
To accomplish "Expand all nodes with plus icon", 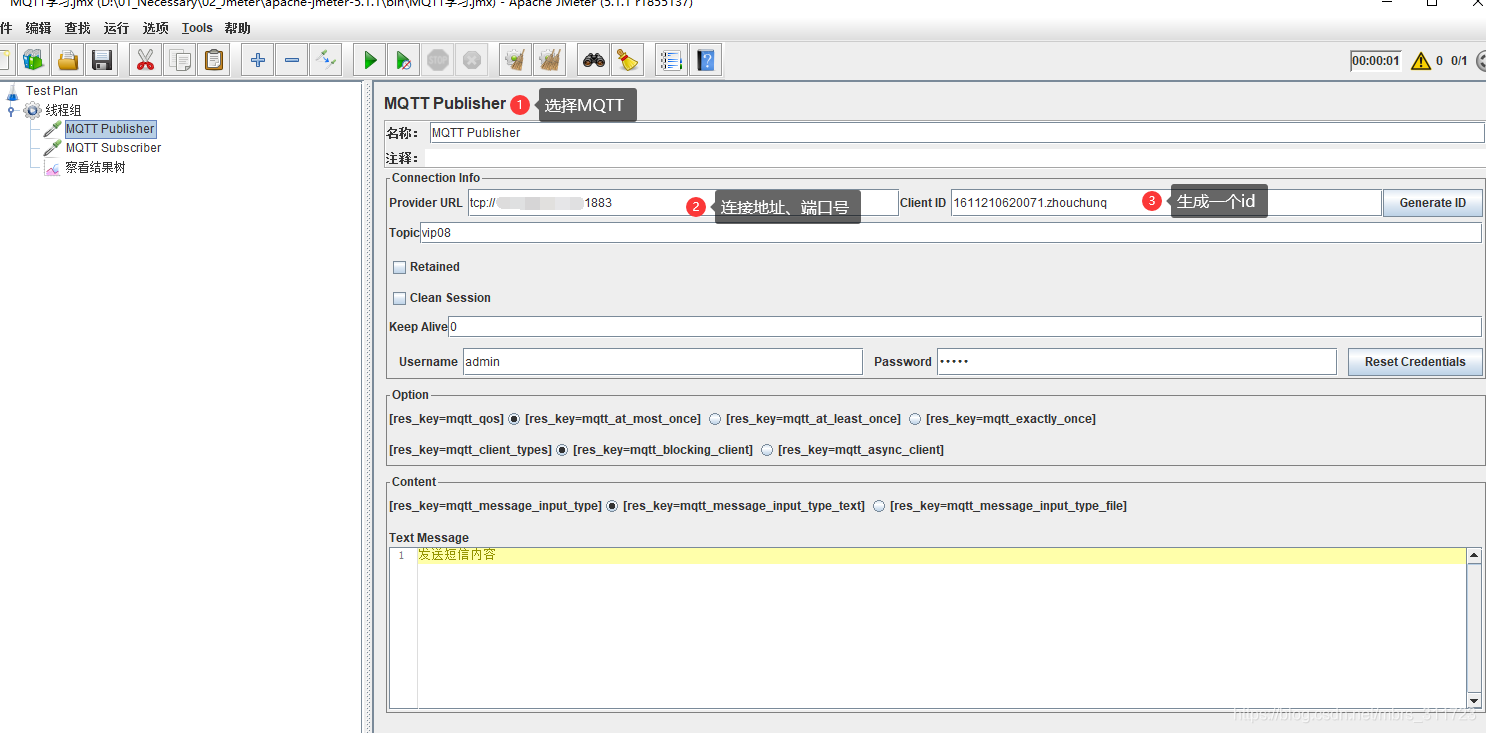I will [258, 60].
